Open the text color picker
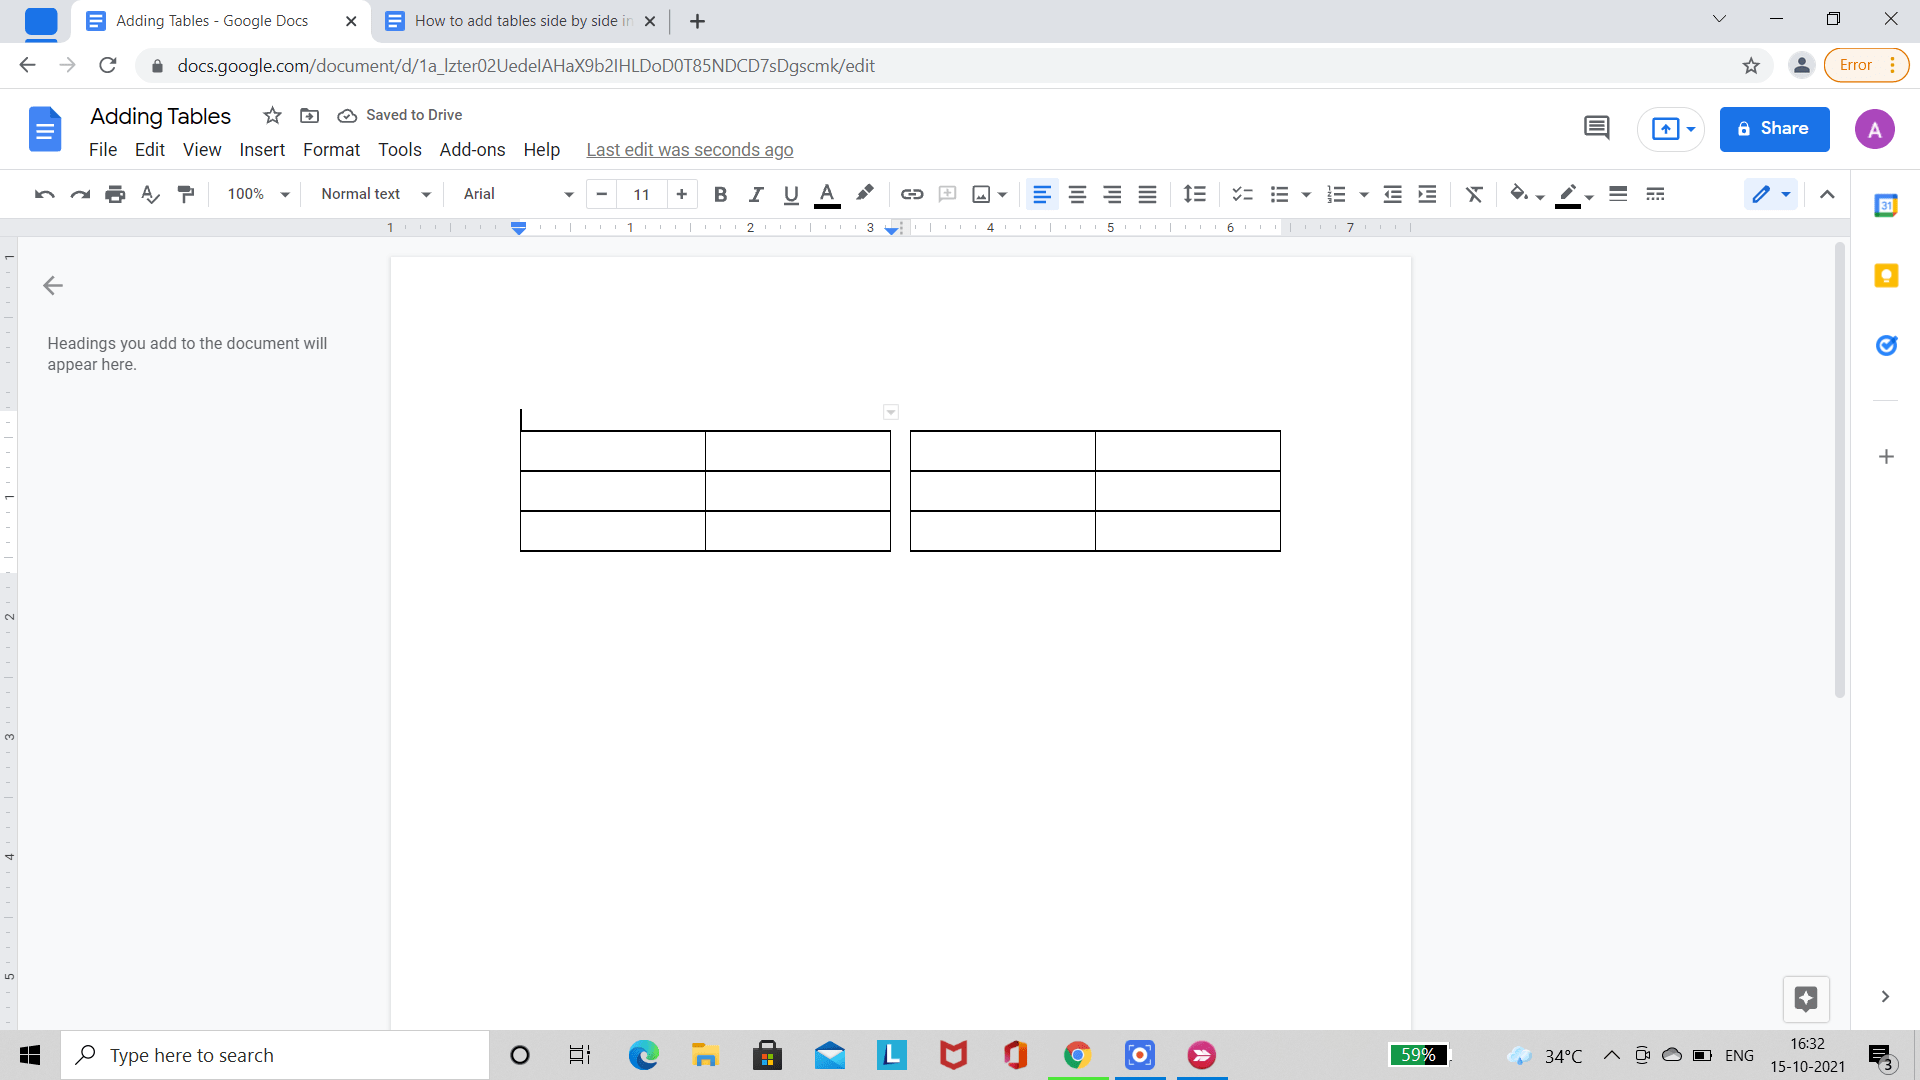The width and height of the screenshot is (1920, 1080). pyautogui.click(x=827, y=194)
